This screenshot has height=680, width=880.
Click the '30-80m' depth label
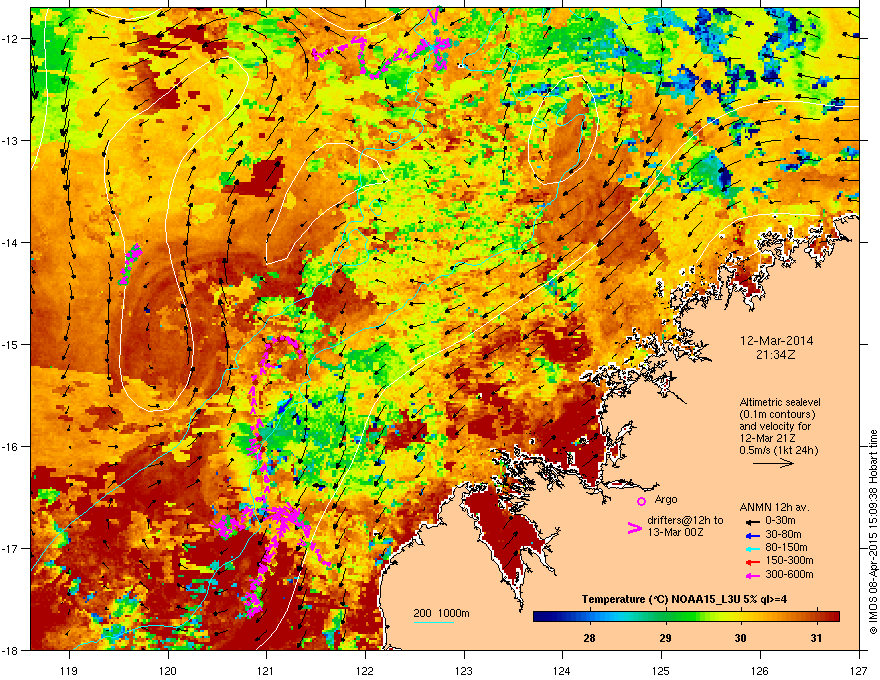tap(783, 535)
